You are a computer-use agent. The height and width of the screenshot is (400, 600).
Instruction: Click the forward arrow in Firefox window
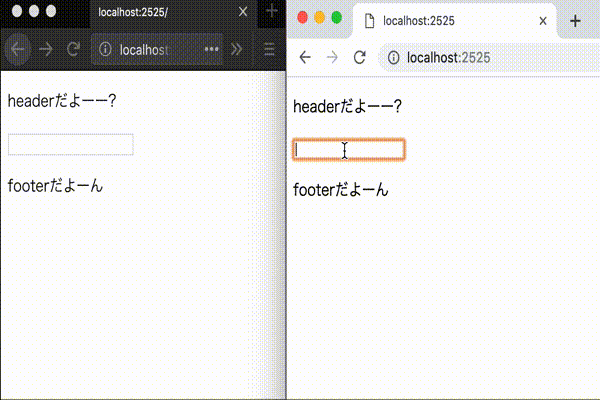(x=46, y=49)
